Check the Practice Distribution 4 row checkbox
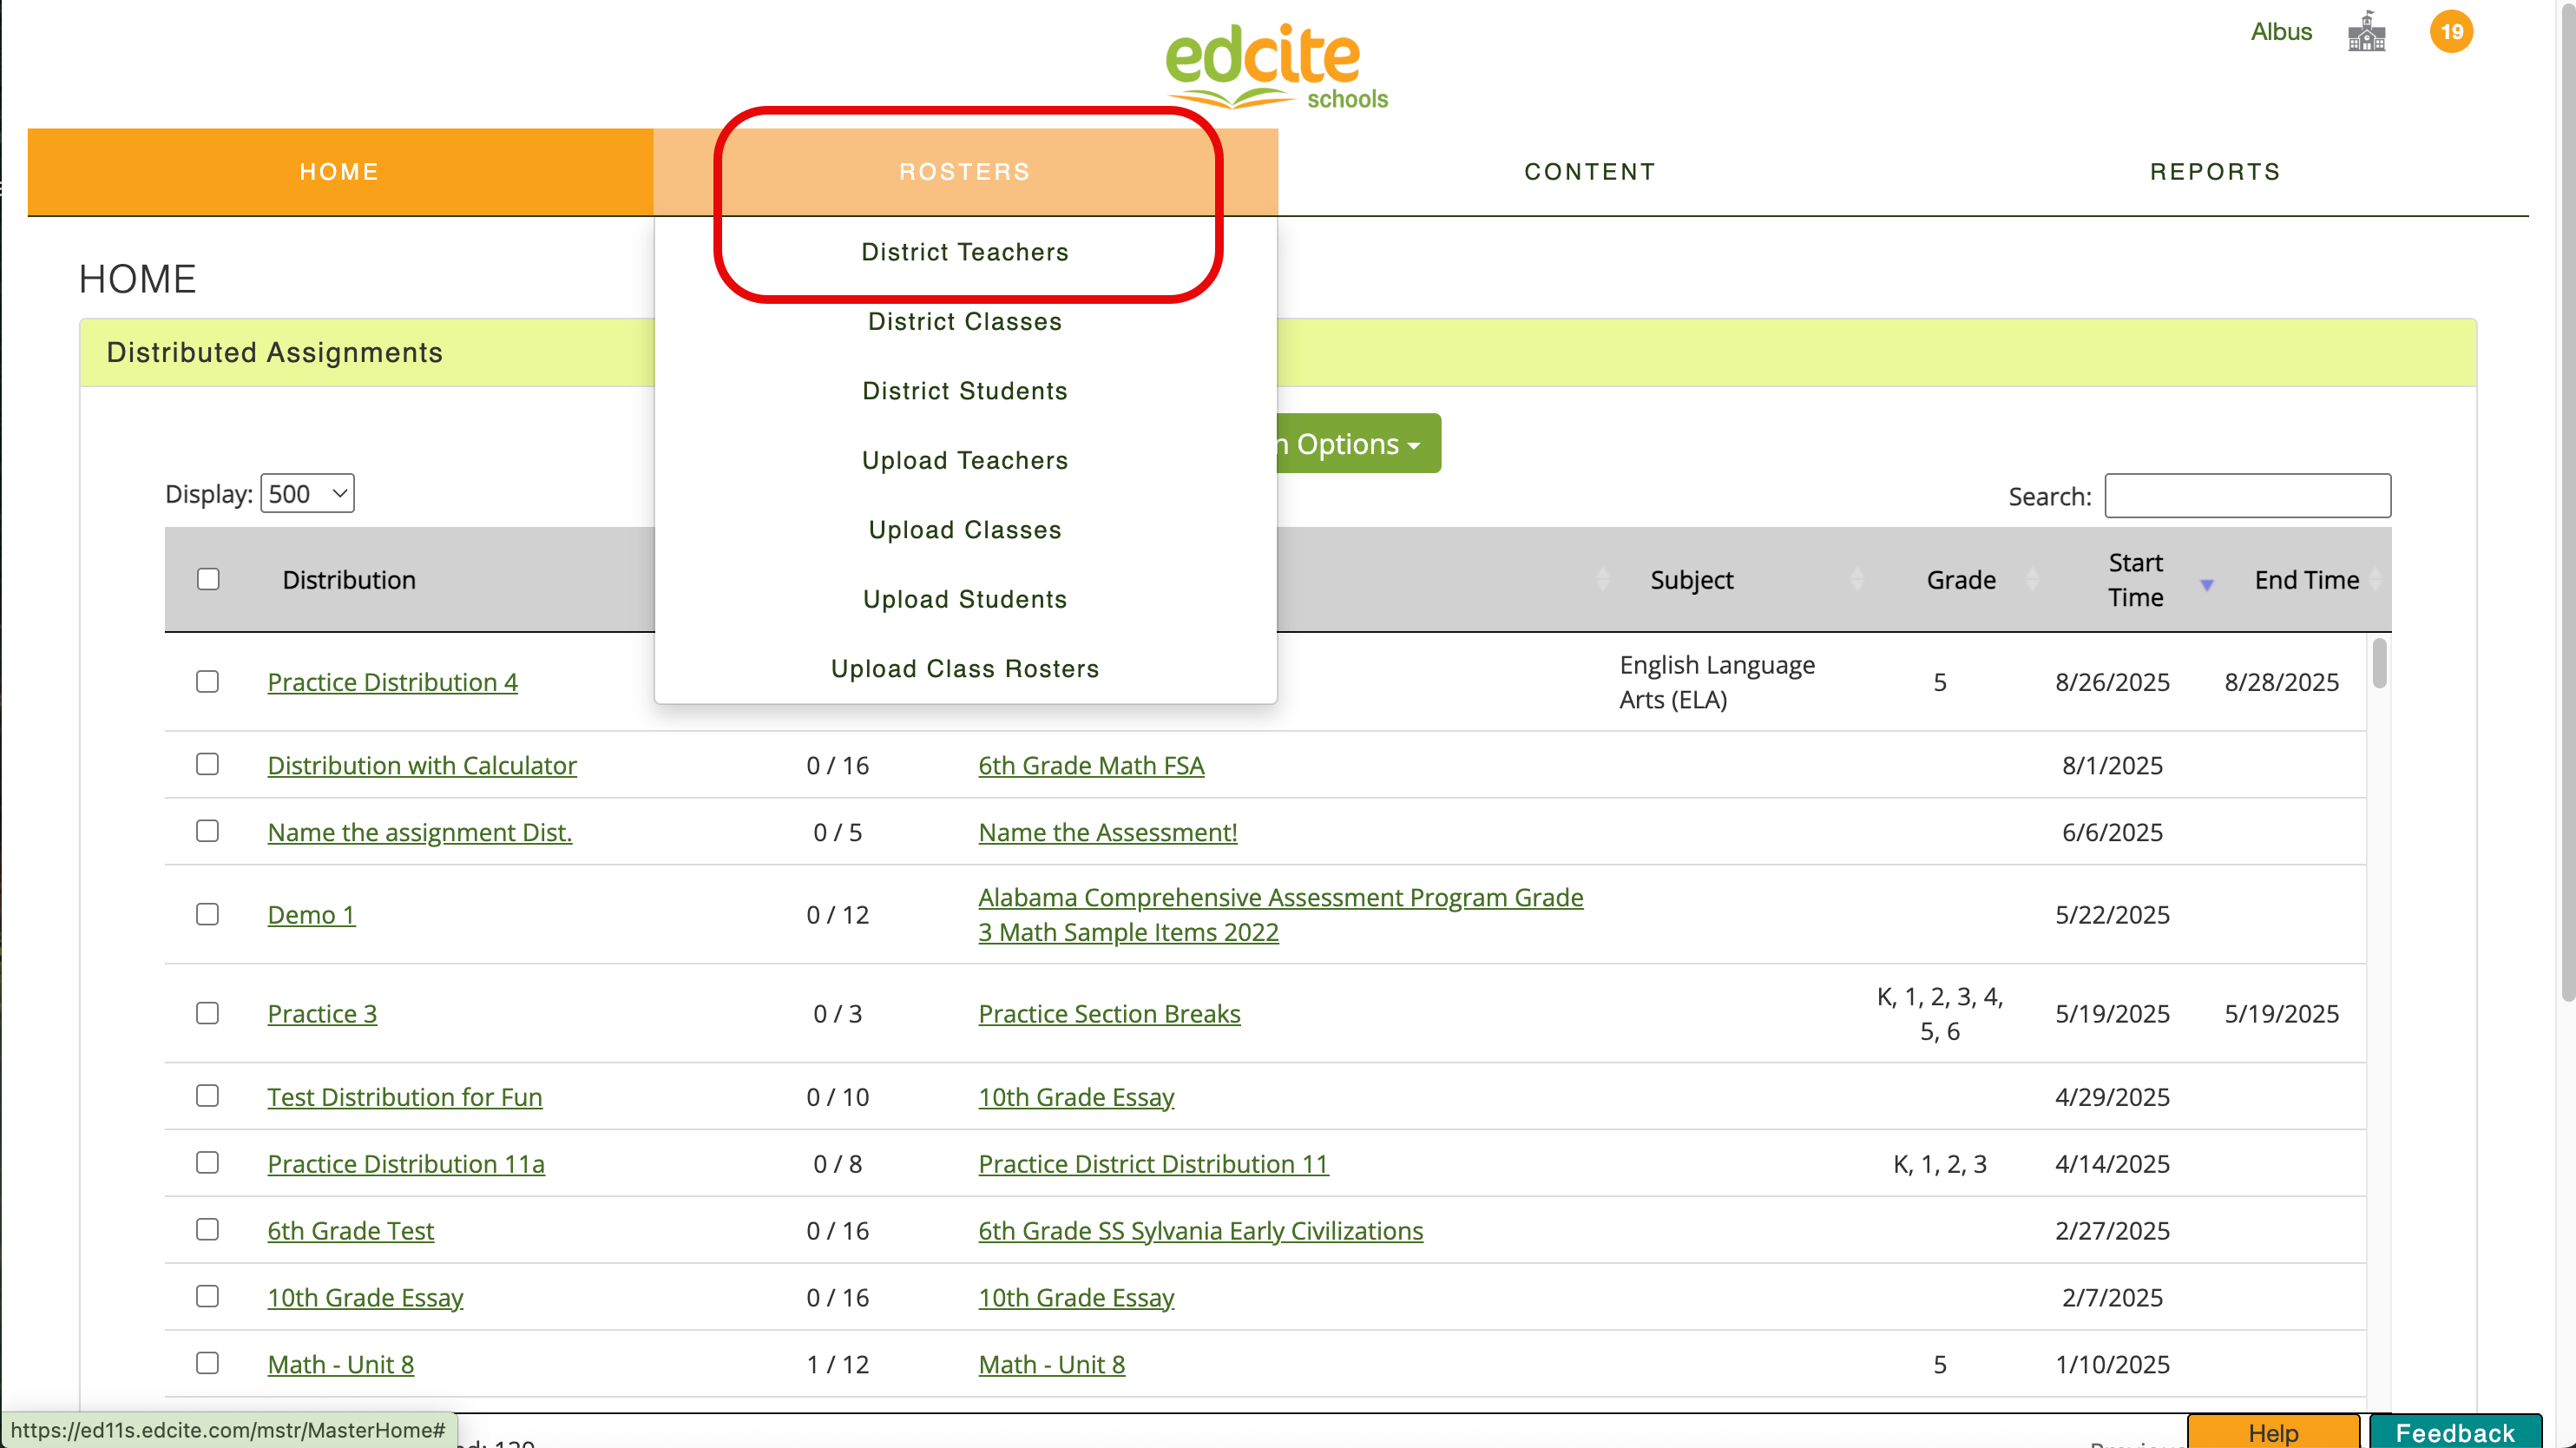The image size is (2576, 1448). point(207,682)
